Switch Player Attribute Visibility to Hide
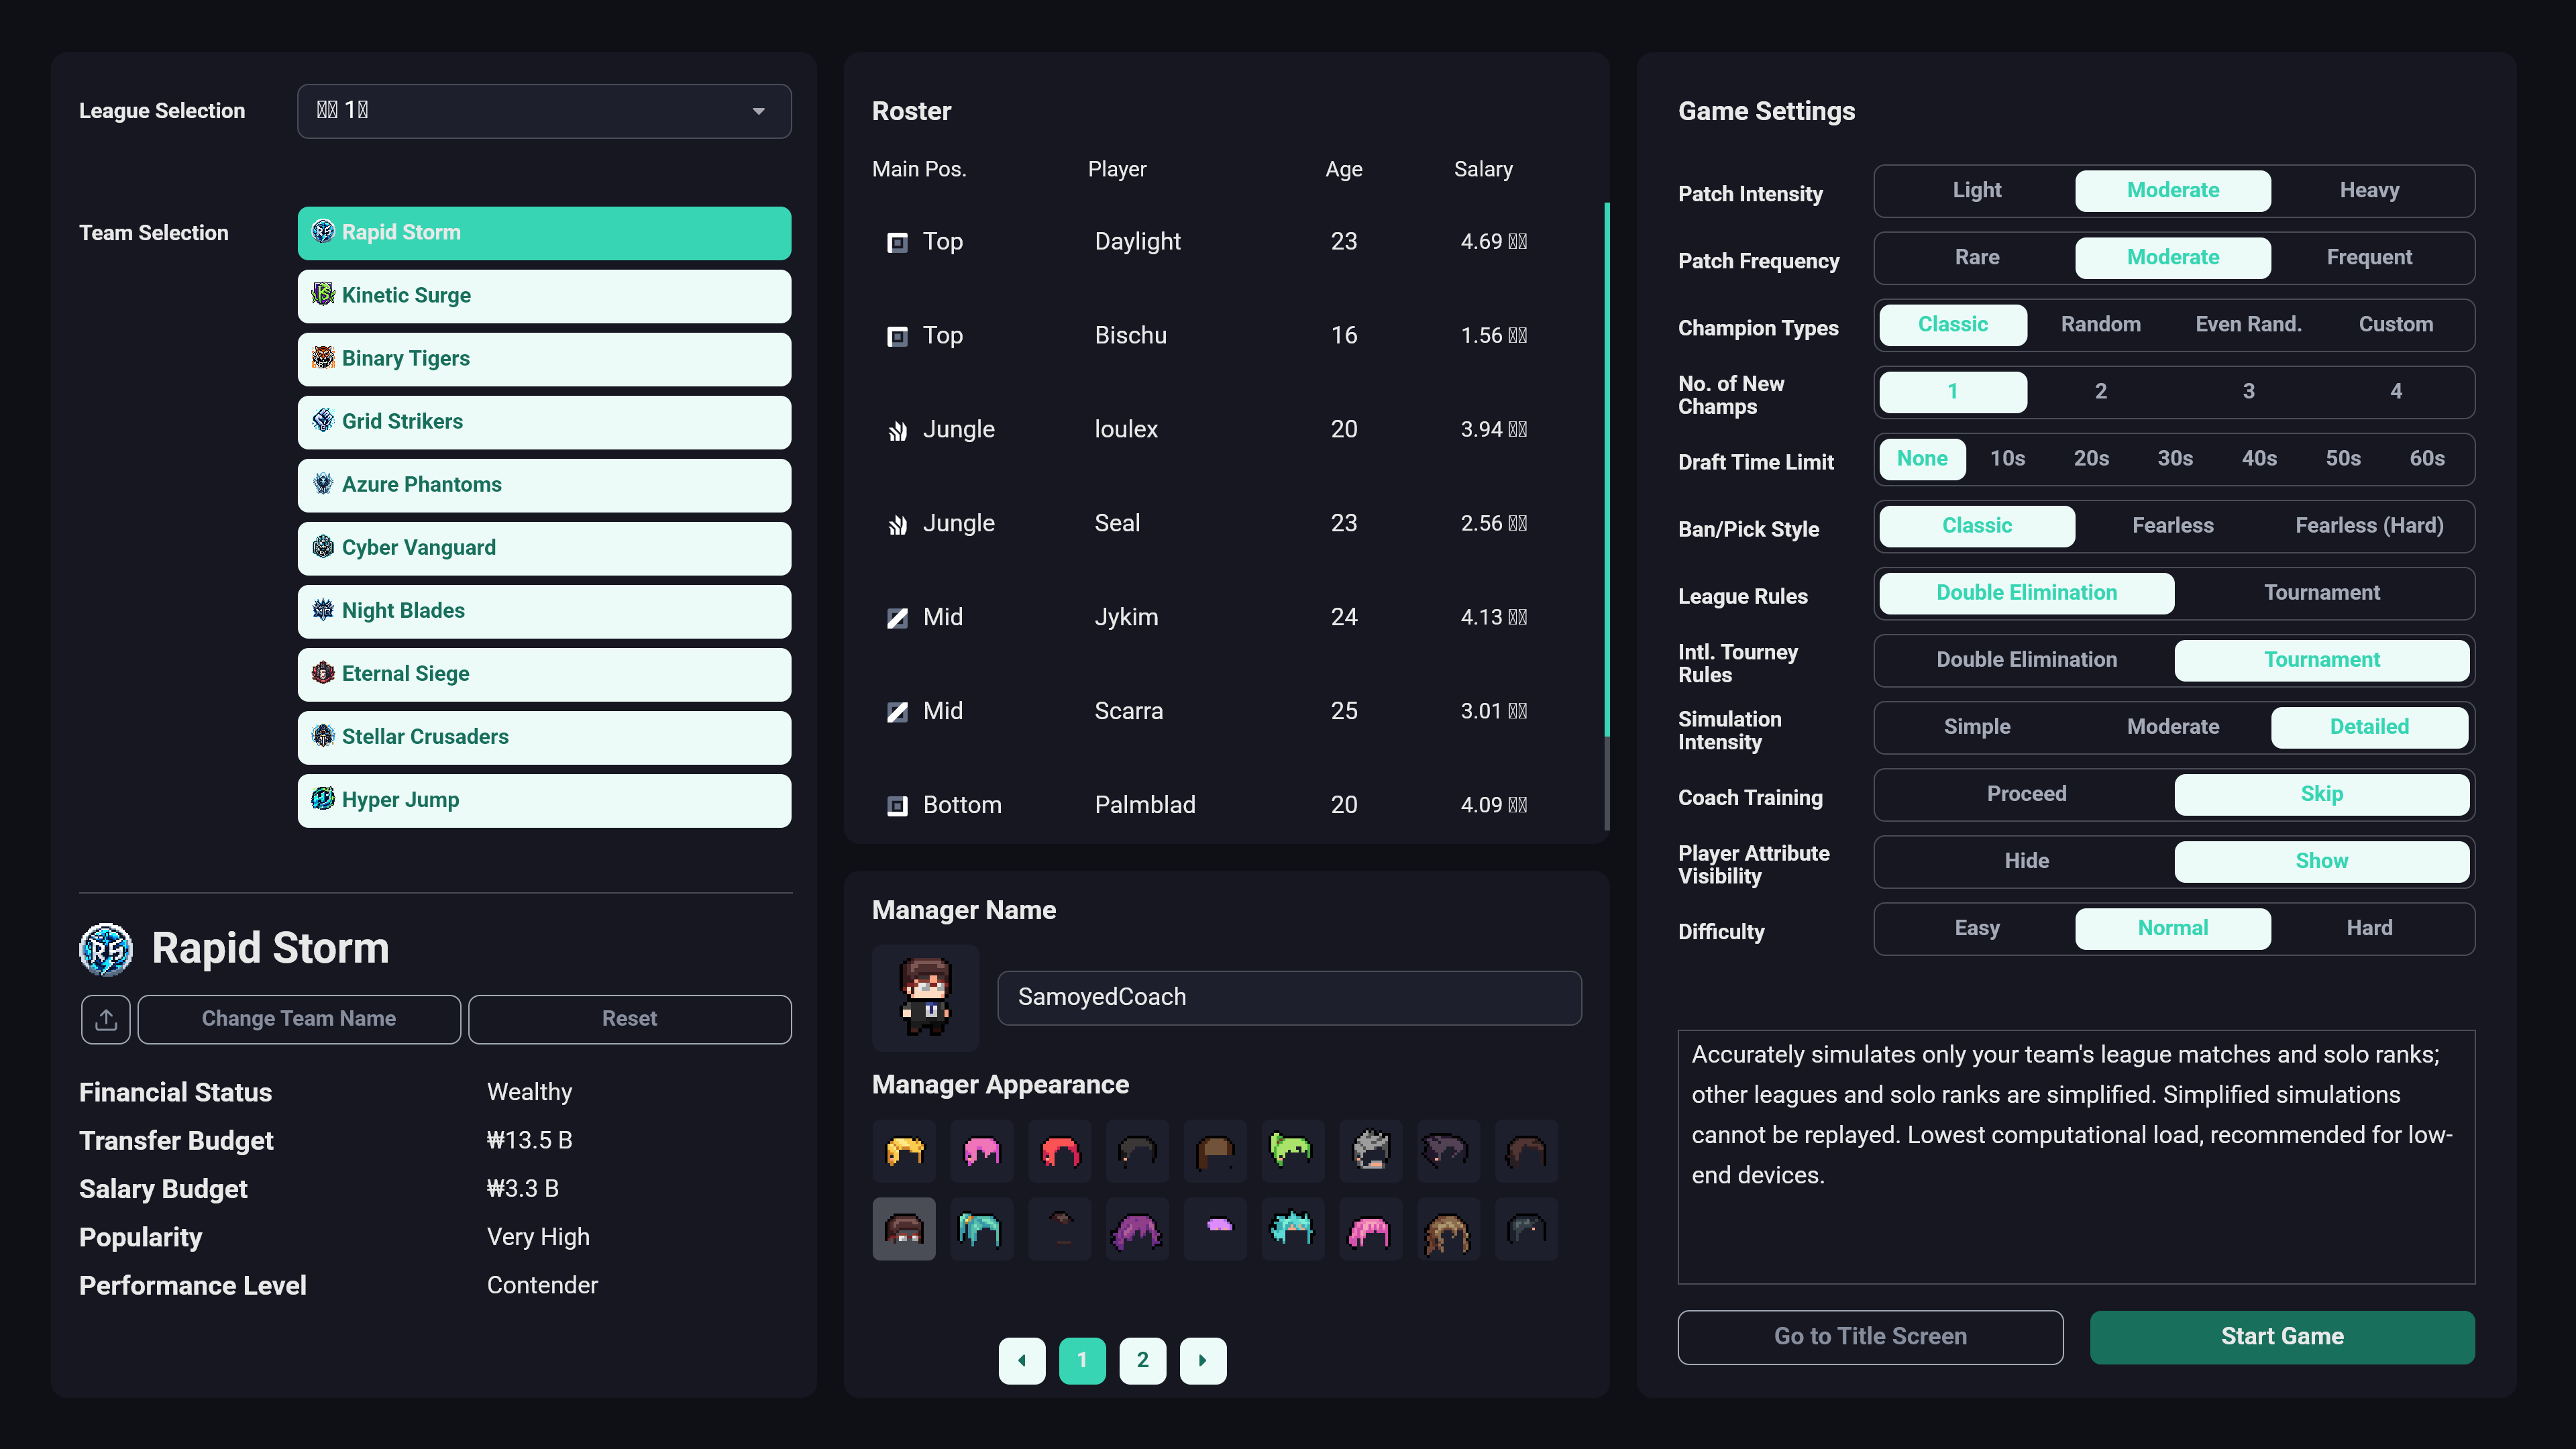Image resolution: width=2576 pixels, height=1449 pixels. coord(2026,861)
